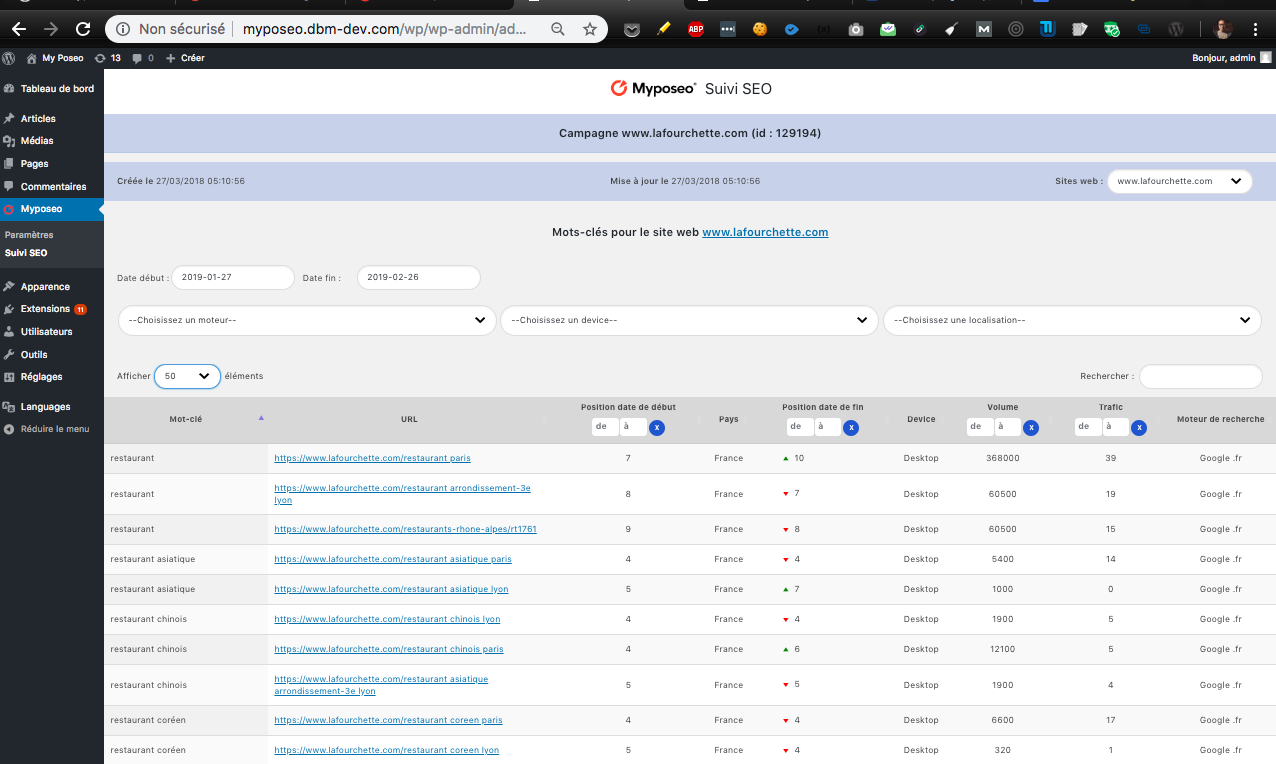Image resolution: width=1276 pixels, height=764 pixels.
Task: Open Chrome three-dot menu
Action: pos(1256,29)
